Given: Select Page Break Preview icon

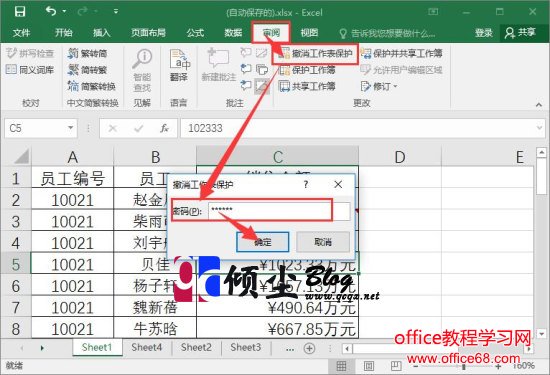Looking at the screenshot, I should (396, 366).
